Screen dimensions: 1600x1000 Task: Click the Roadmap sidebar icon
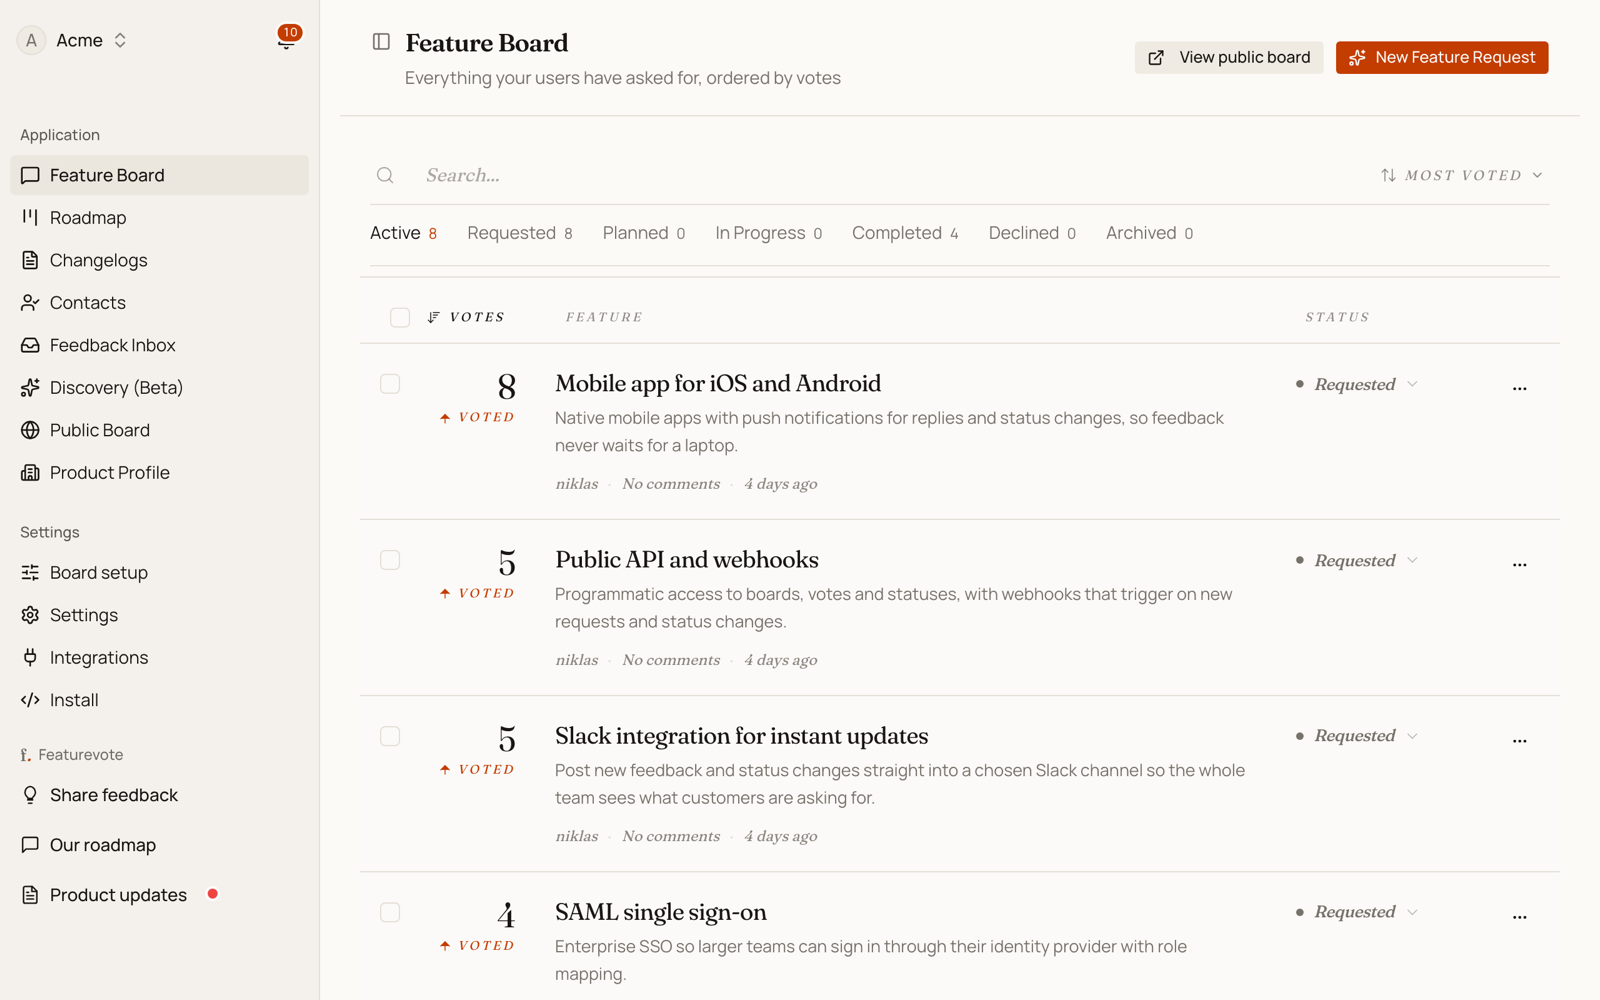point(30,217)
